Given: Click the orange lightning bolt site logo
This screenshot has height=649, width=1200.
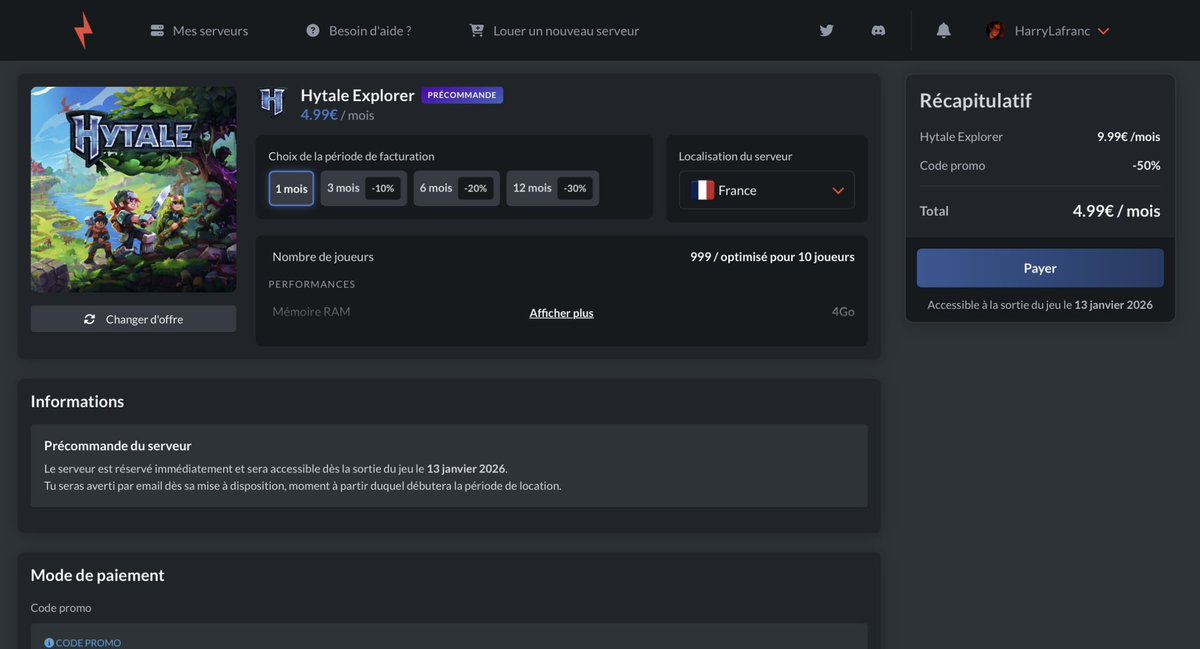Looking at the screenshot, I should (x=82, y=31).
